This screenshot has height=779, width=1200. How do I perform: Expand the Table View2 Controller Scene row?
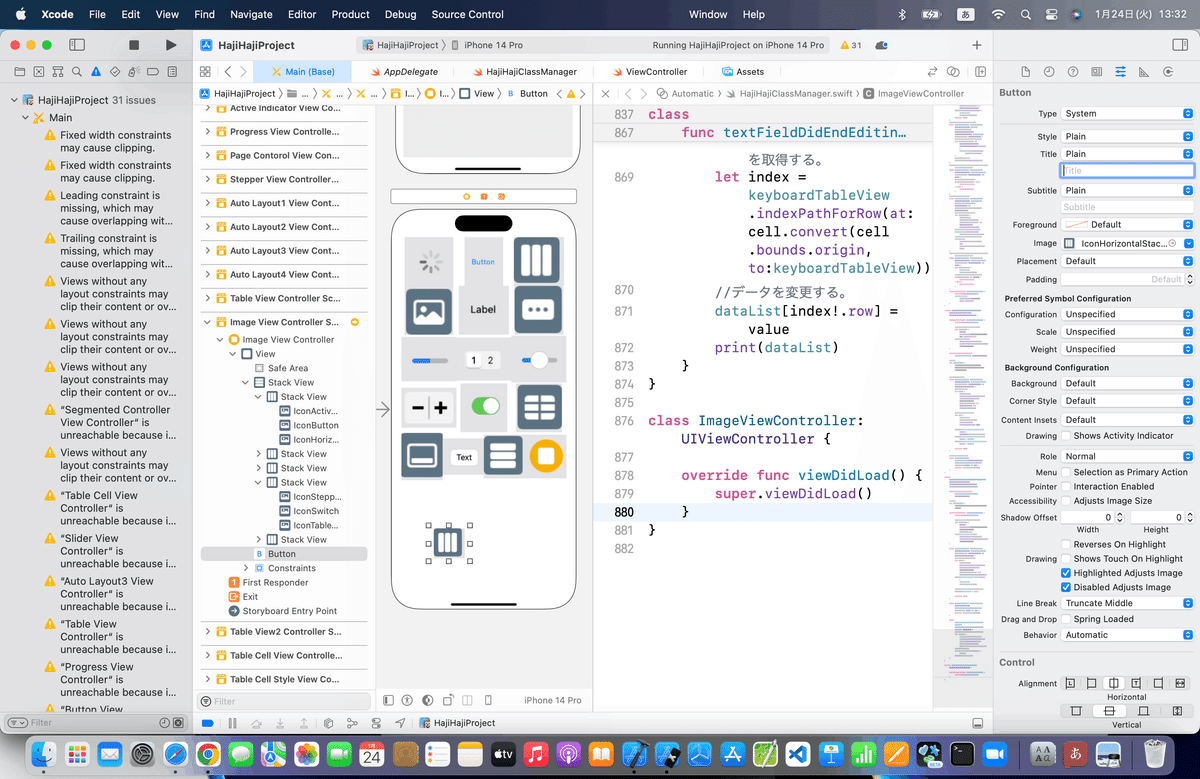(208, 632)
